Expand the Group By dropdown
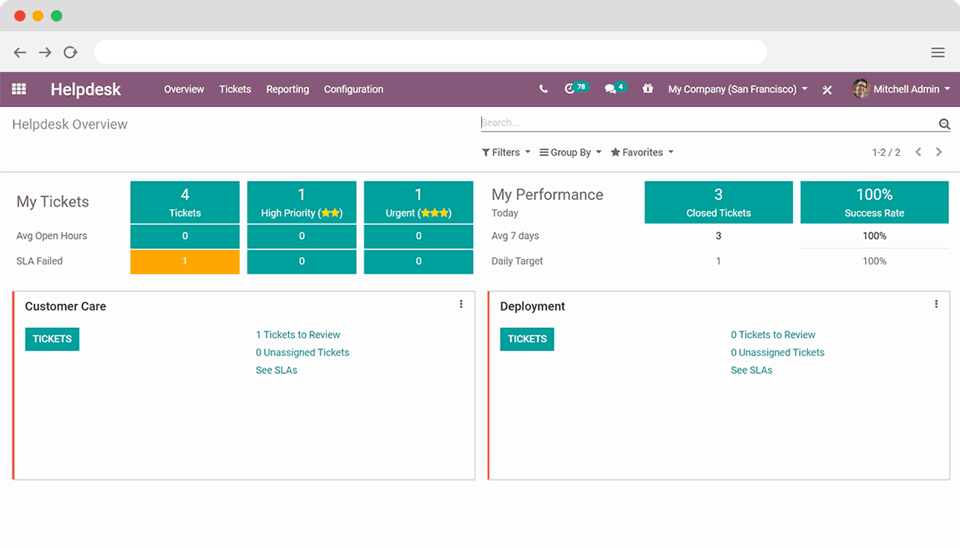 pyautogui.click(x=570, y=152)
